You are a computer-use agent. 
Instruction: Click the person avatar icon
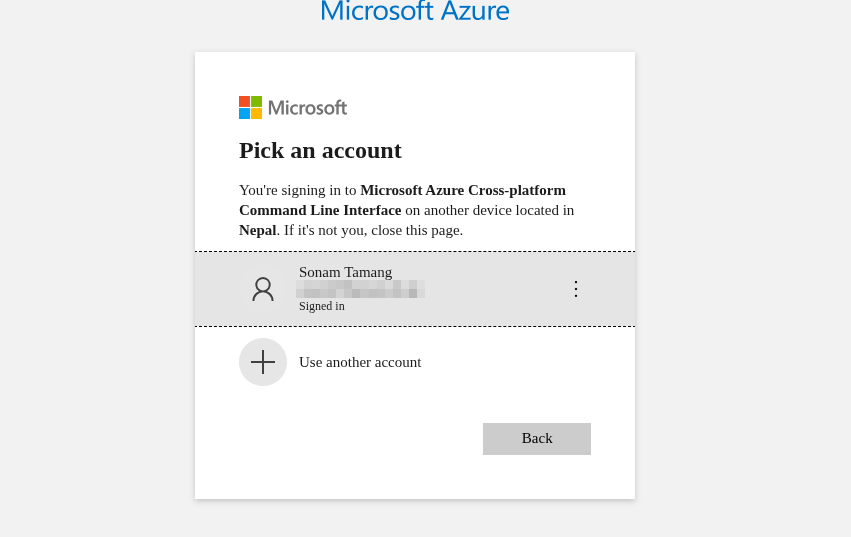[263, 289]
